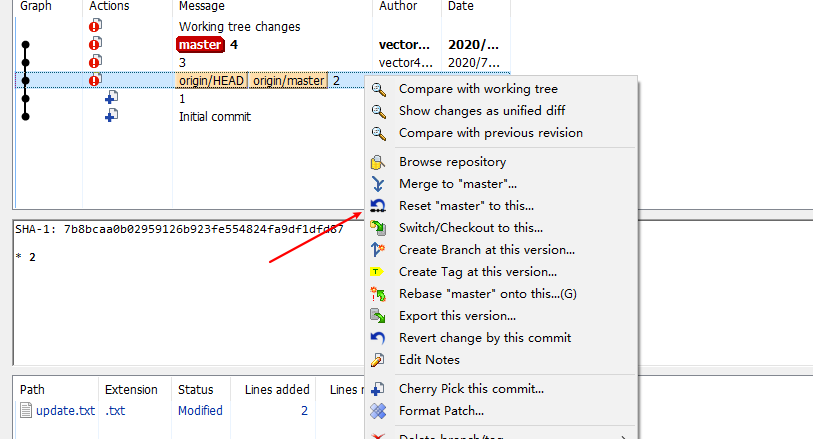Image resolution: width=813 pixels, height=439 pixels.
Task: Select commit with message 3
Action: [183, 63]
